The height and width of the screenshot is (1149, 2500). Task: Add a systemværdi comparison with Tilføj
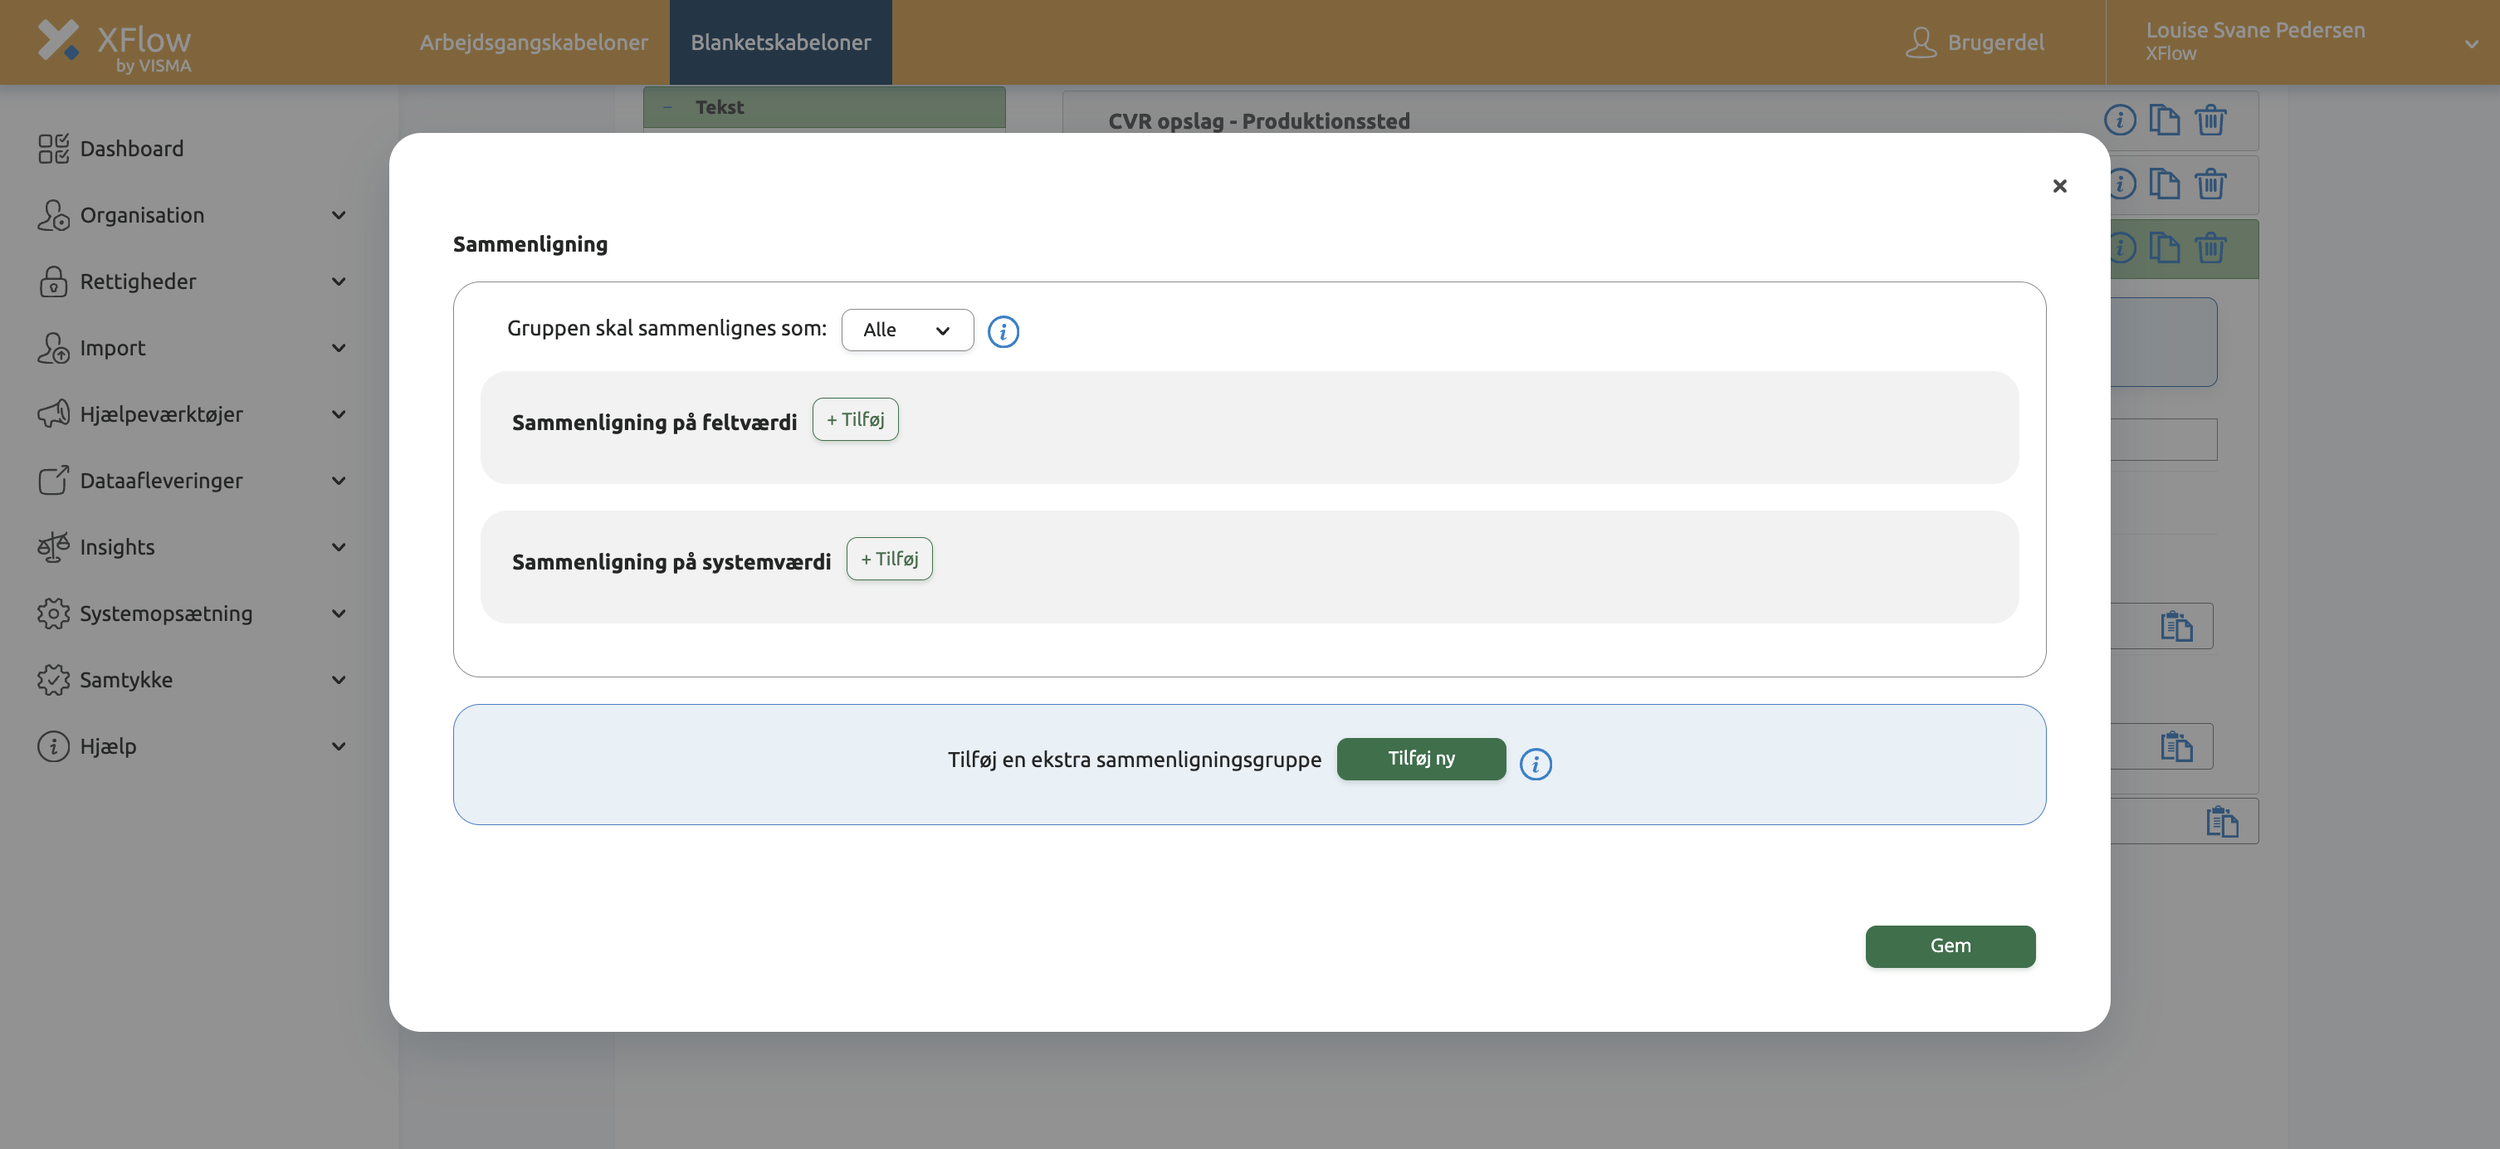[889, 559]
